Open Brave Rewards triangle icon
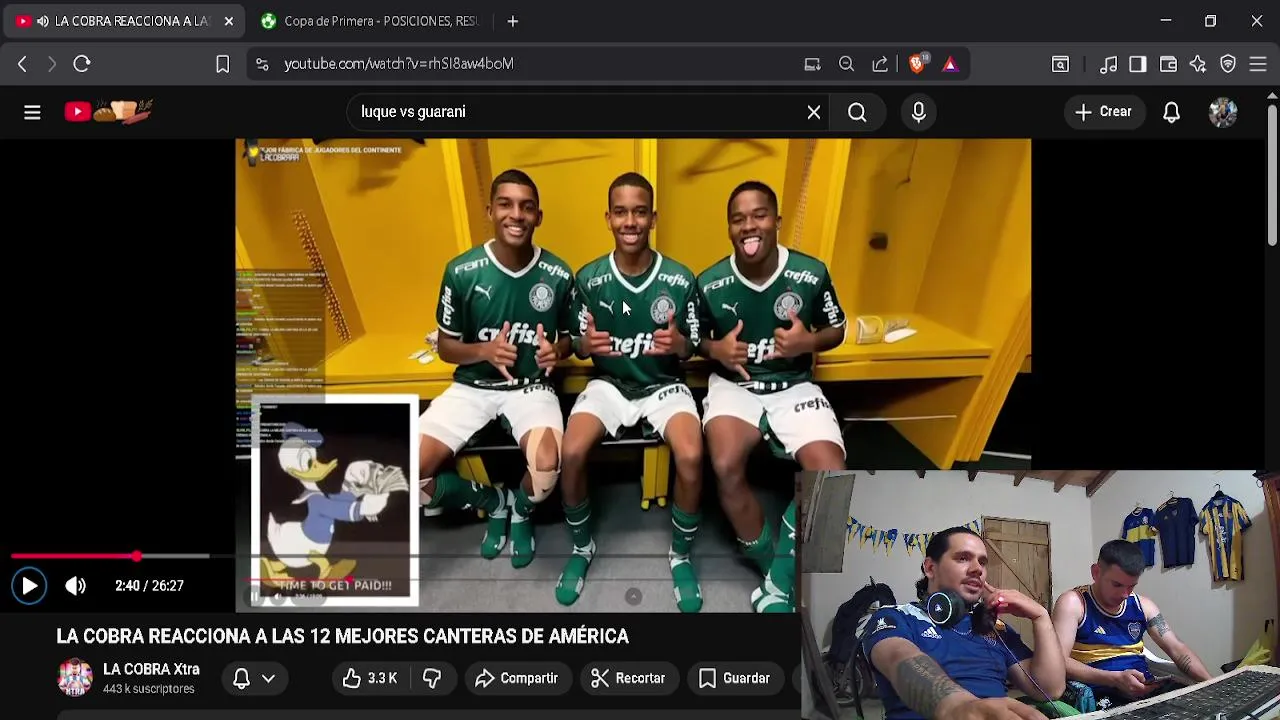The height and width of the screenshot is (720, 1280). click(950, 64)
